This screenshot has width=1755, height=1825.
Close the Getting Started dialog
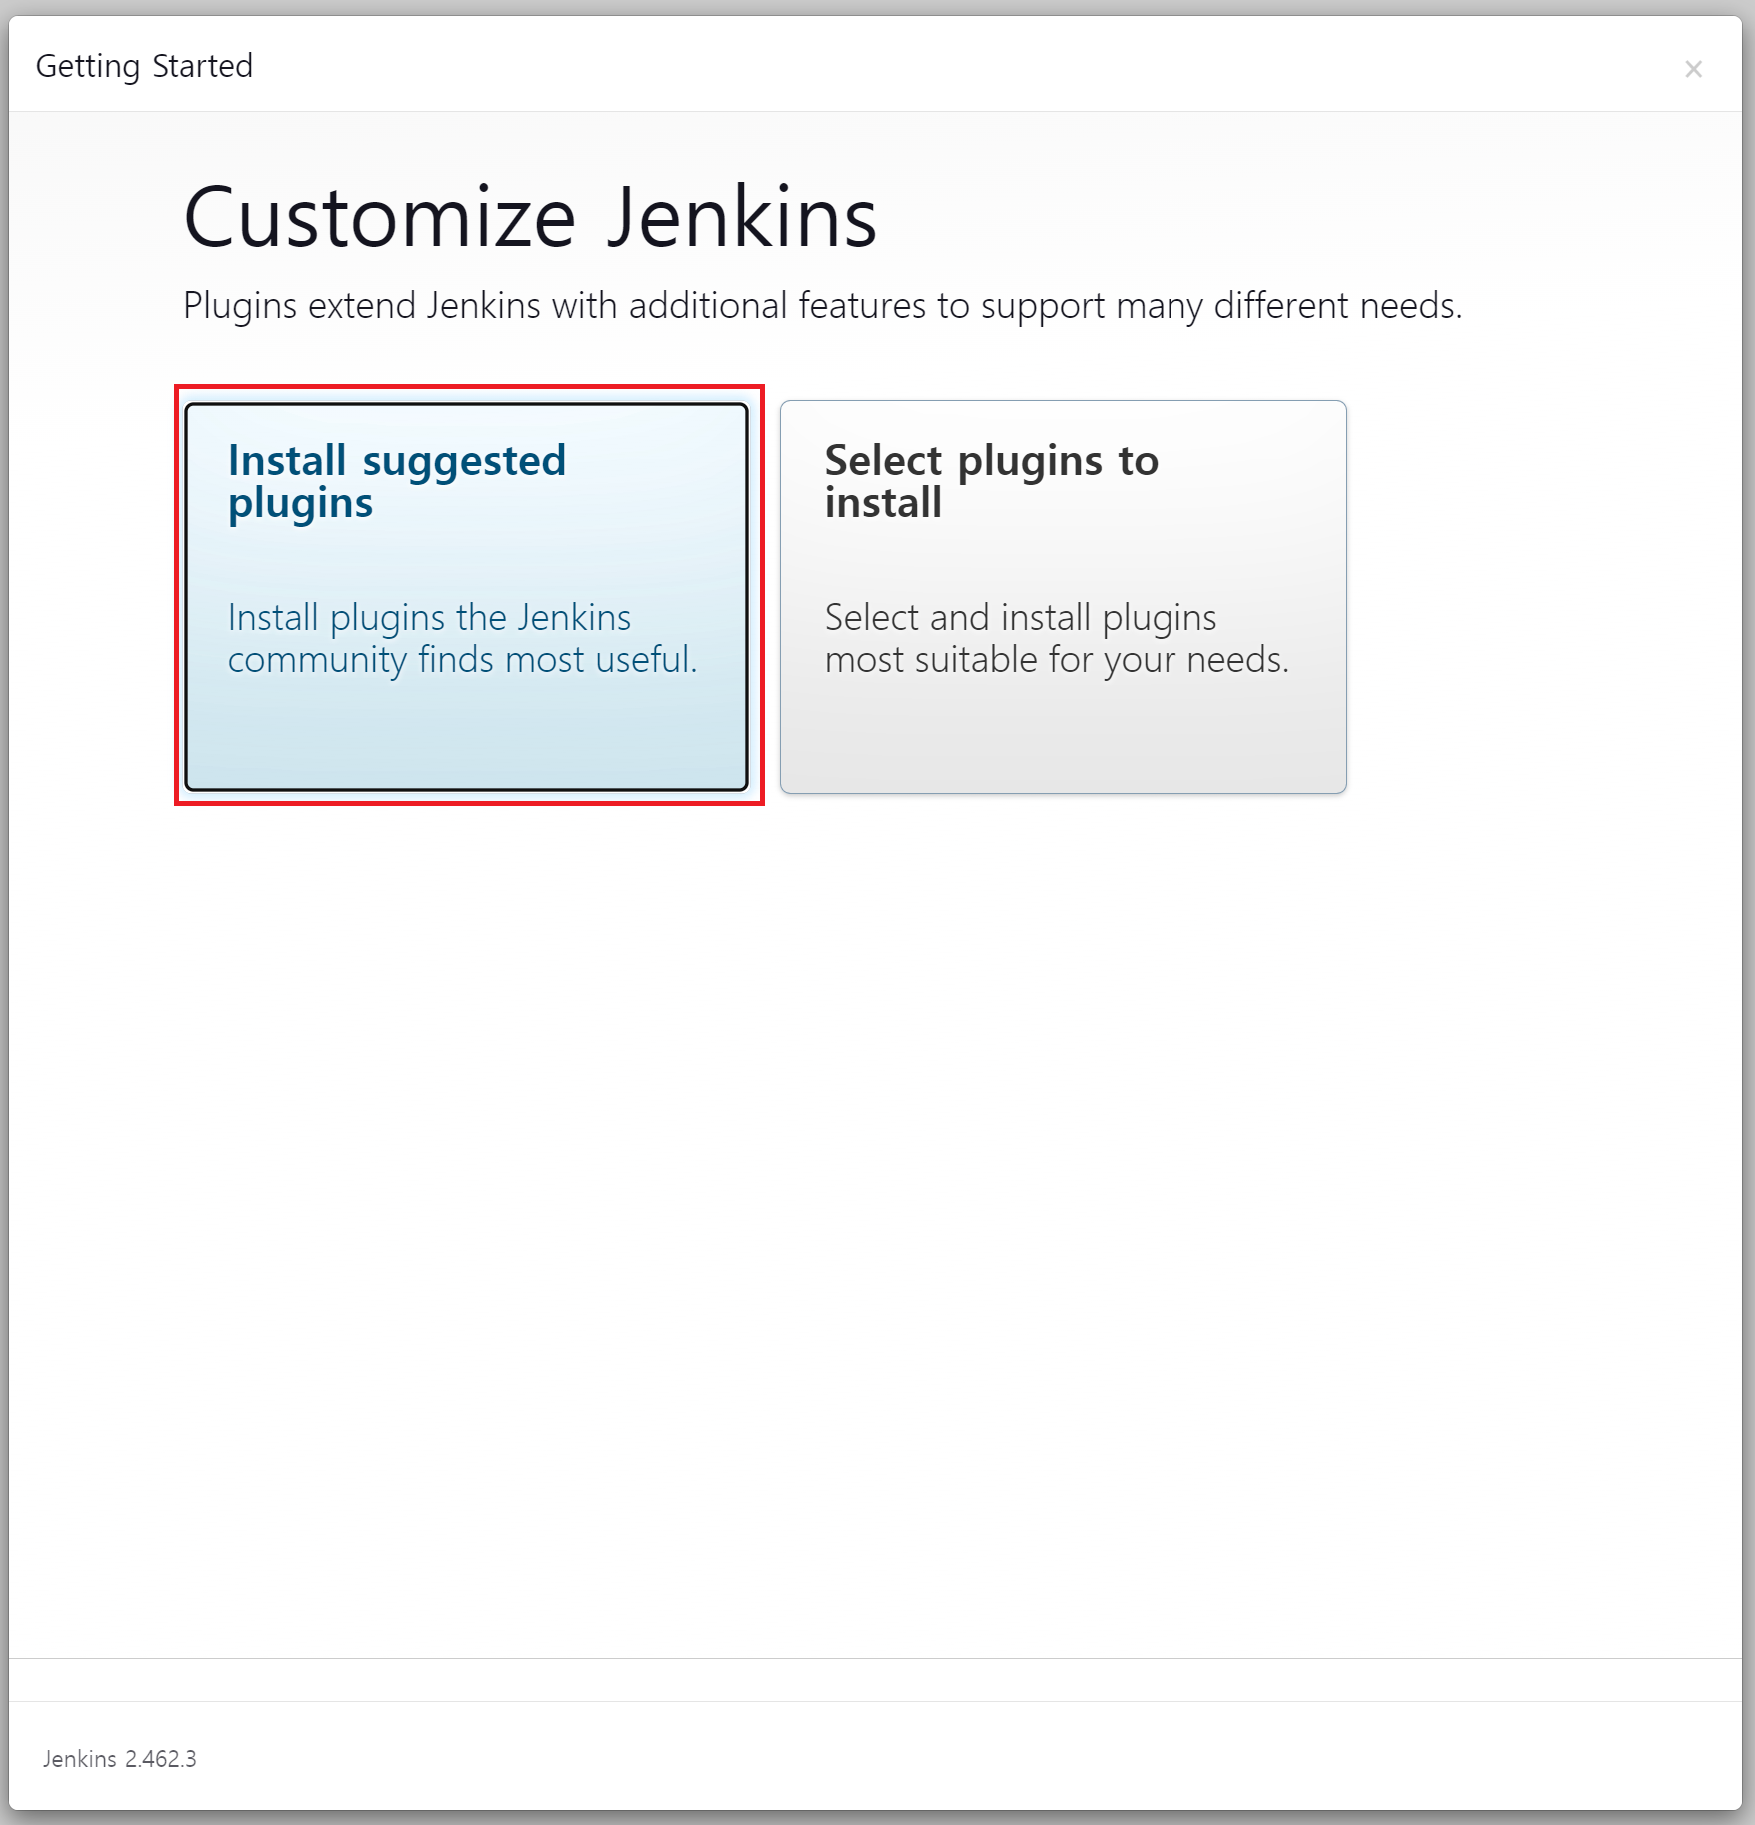tap(1693, 69)
